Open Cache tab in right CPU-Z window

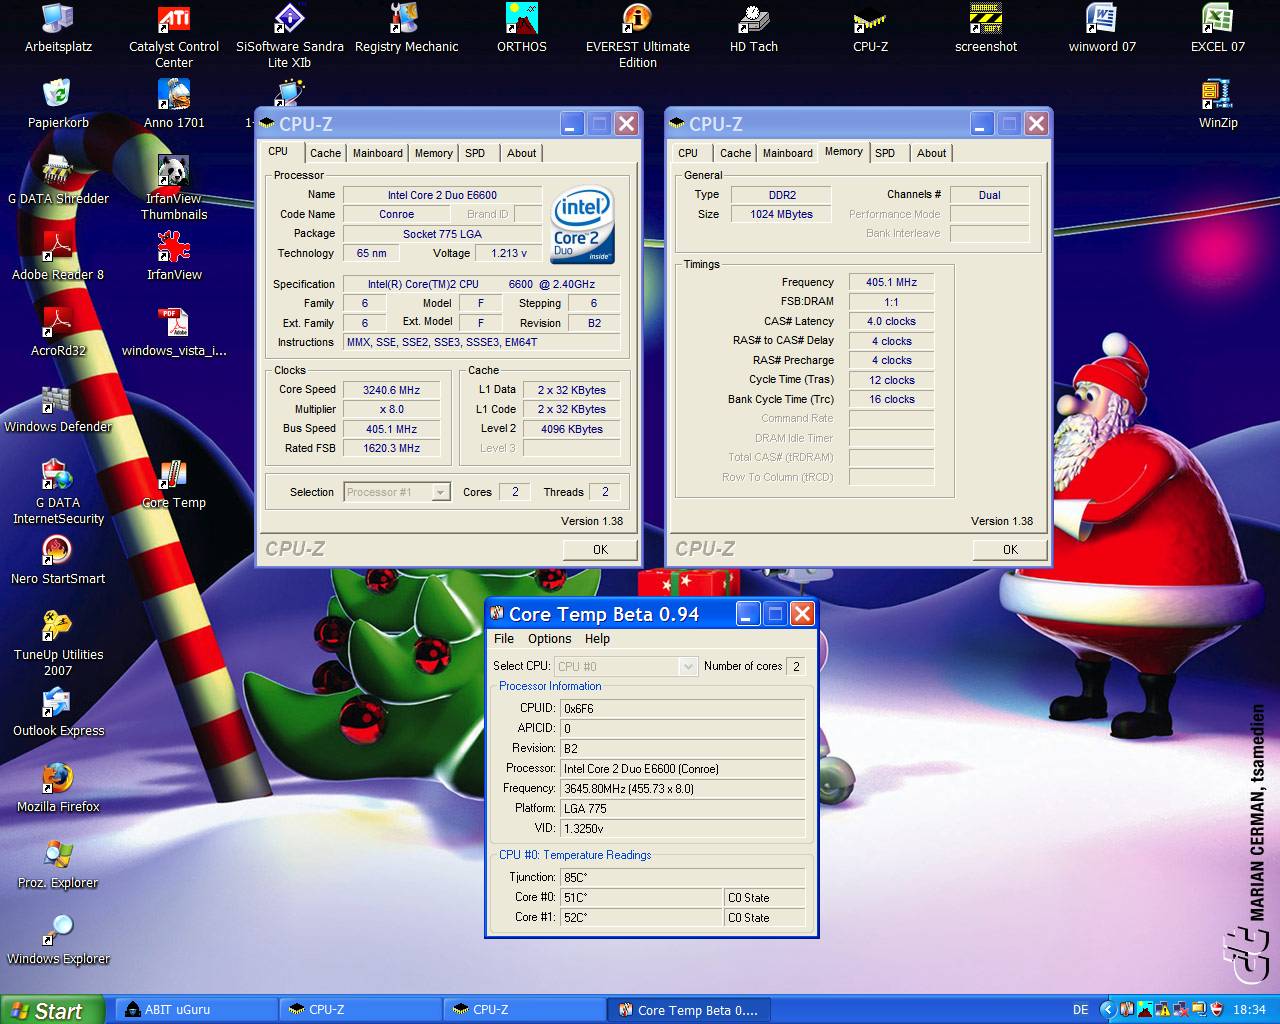pos(735,153)
